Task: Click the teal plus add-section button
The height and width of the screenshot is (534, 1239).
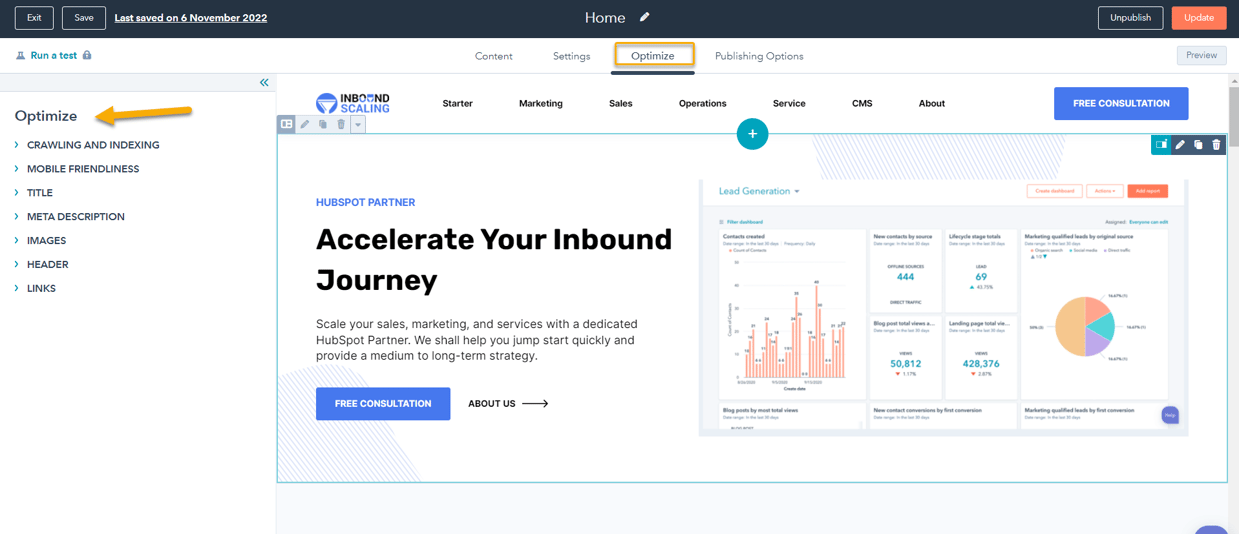Action: [x=752, y=134]
